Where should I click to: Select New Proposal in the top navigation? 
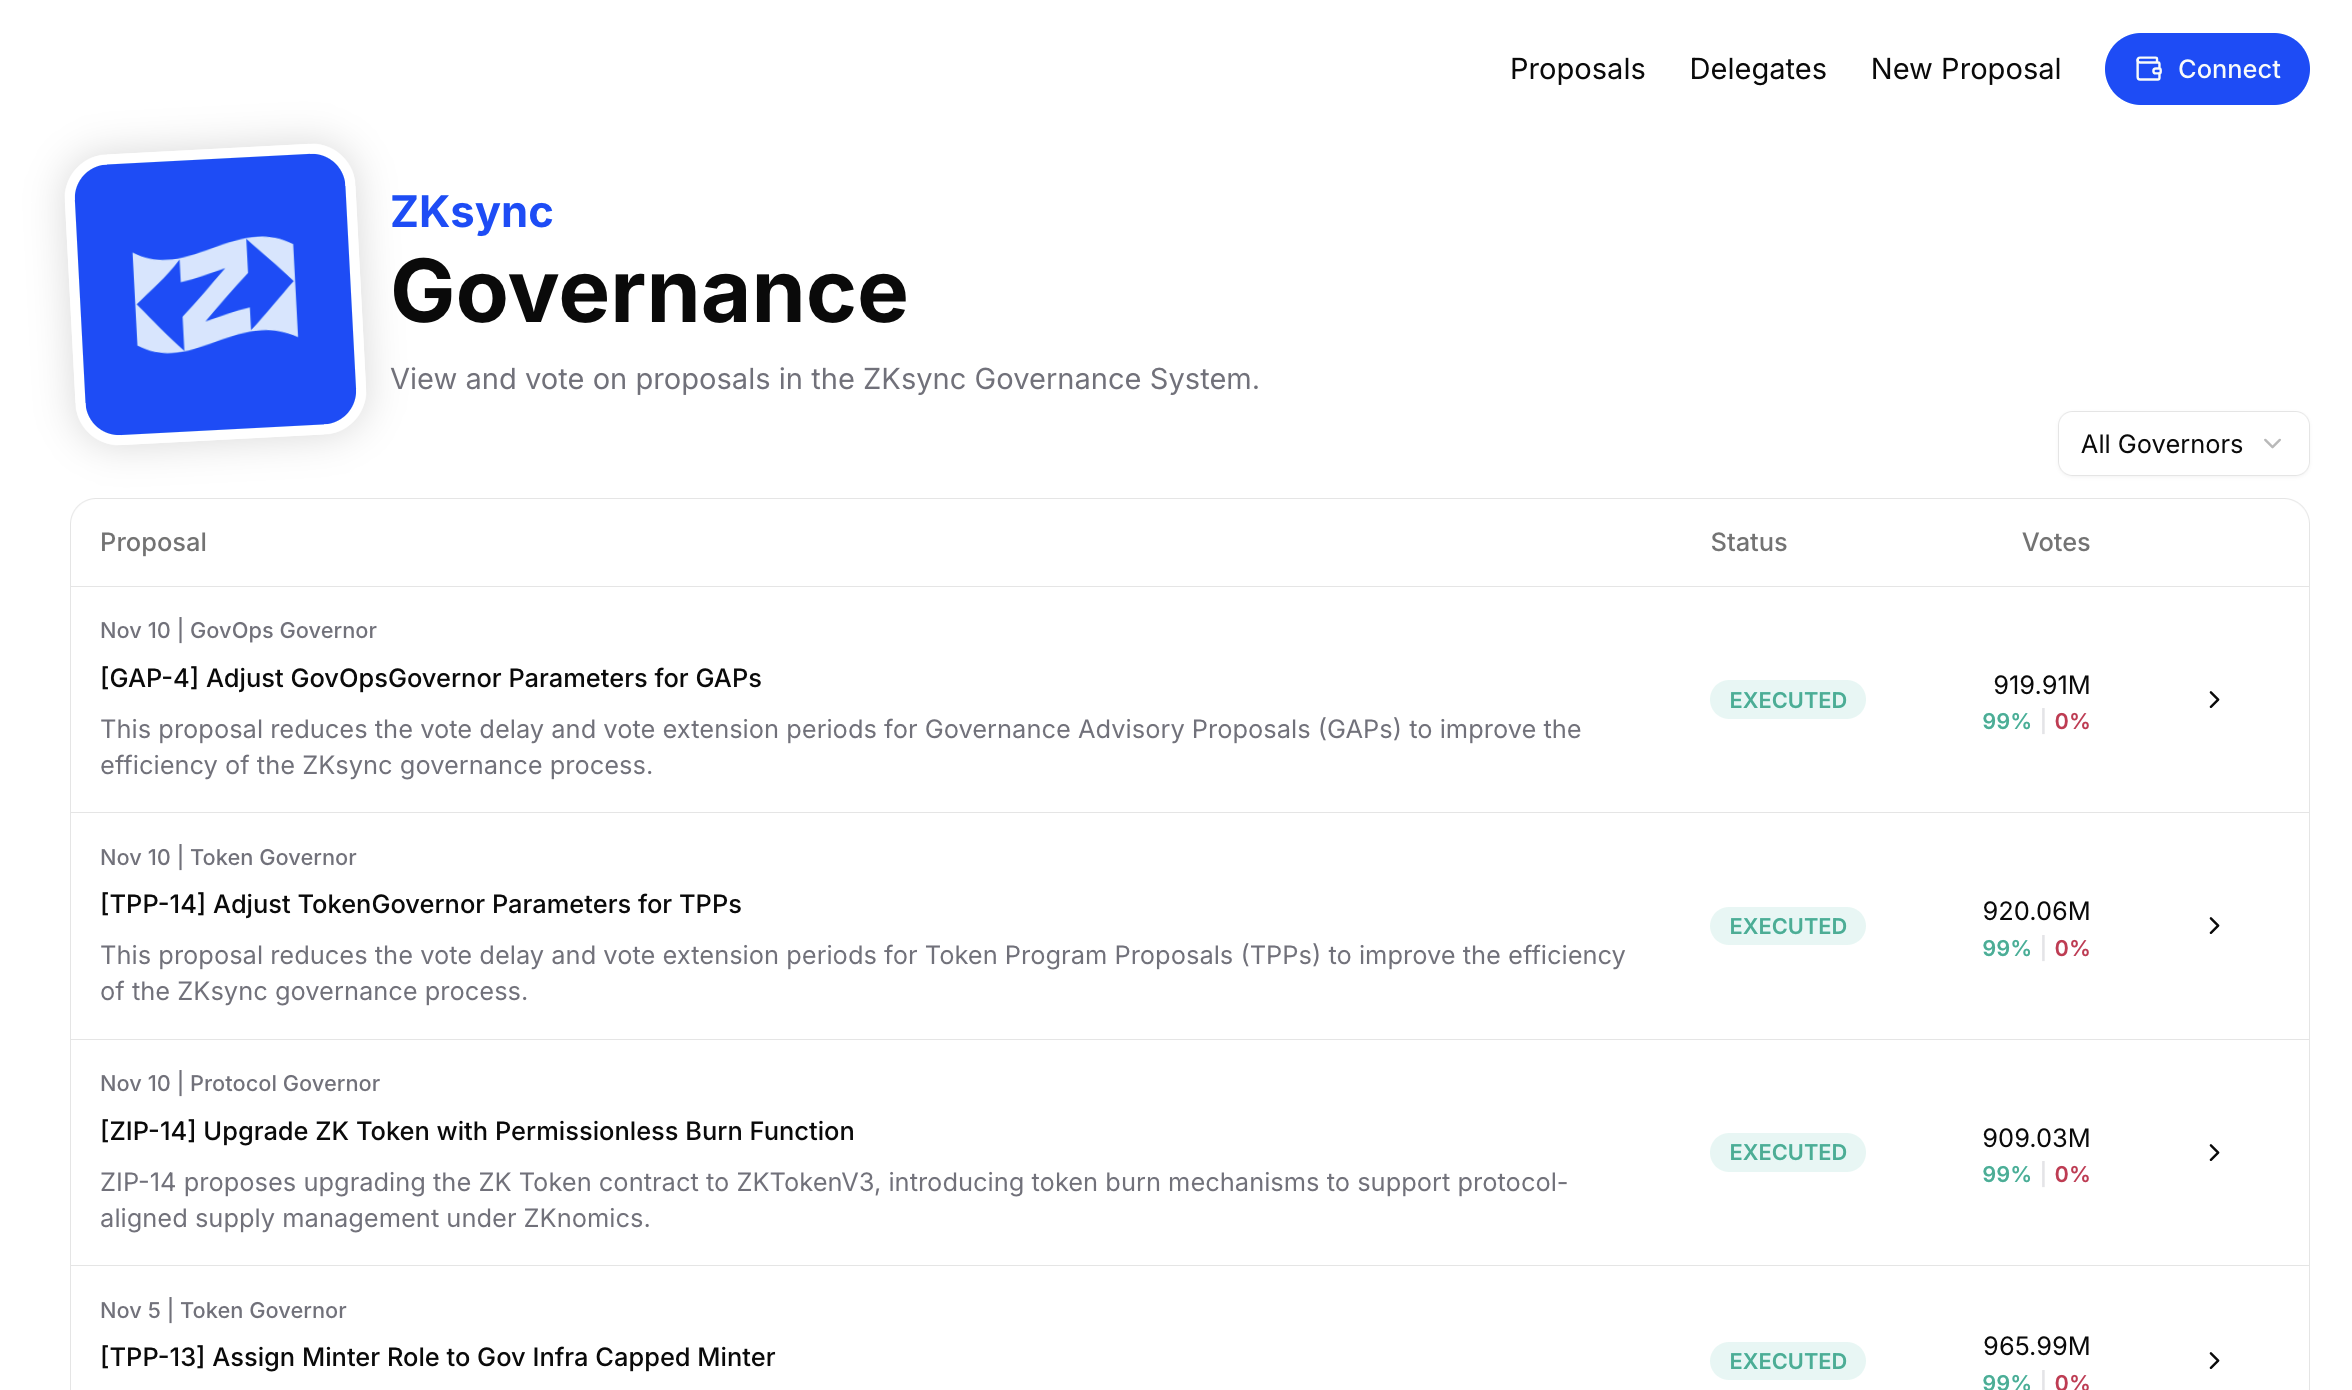(x=1965, y=69)
